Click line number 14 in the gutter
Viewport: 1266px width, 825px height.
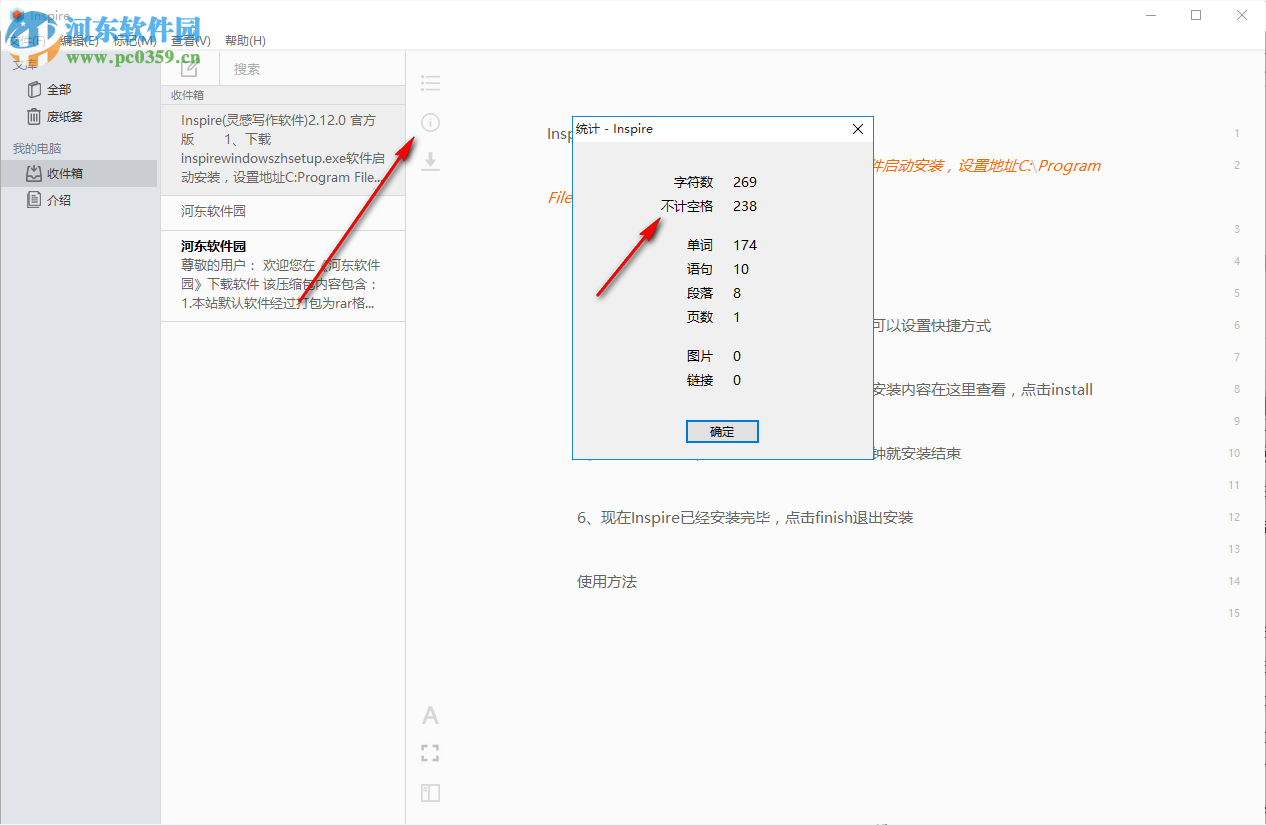[1234, 581]
